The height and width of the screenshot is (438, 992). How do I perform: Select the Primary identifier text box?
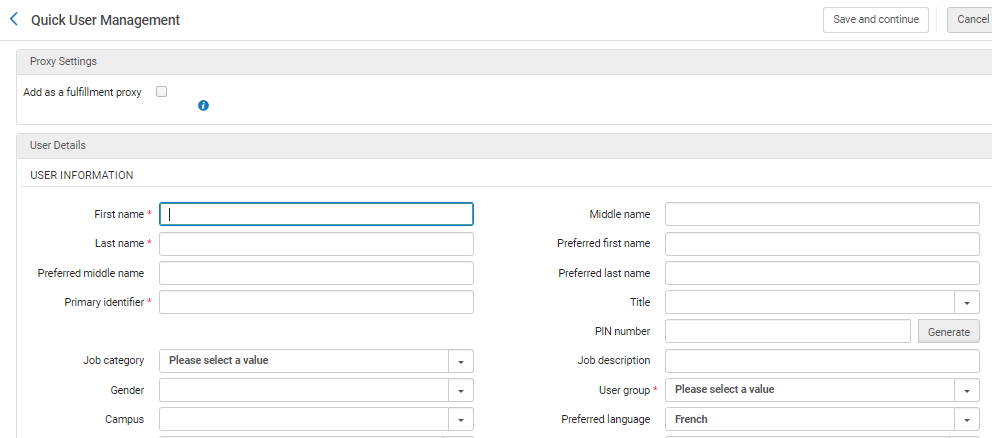click(x=316, y=302)
